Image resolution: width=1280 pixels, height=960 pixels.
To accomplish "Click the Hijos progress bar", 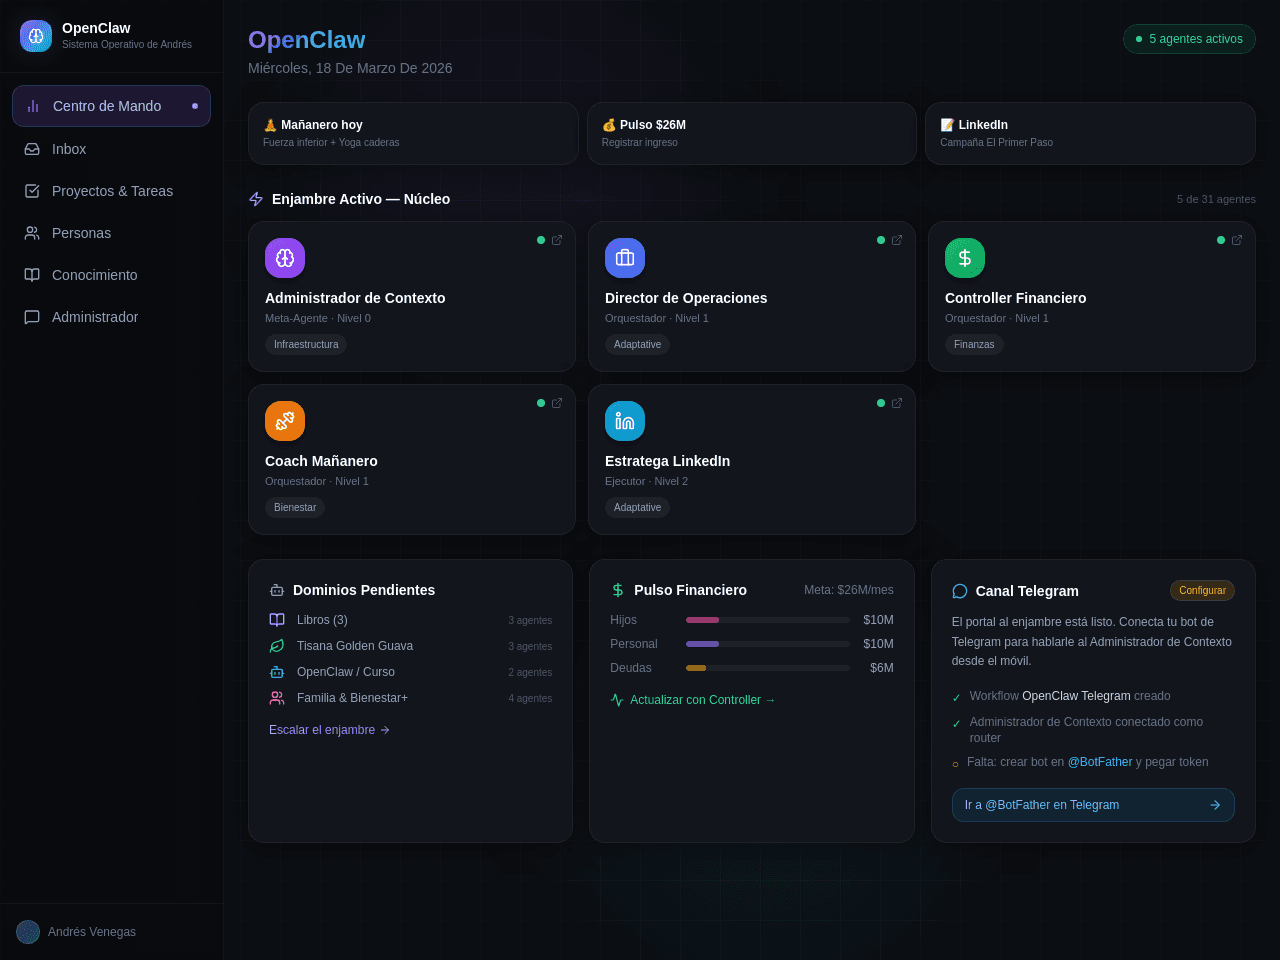I will (x=768, y=620).
